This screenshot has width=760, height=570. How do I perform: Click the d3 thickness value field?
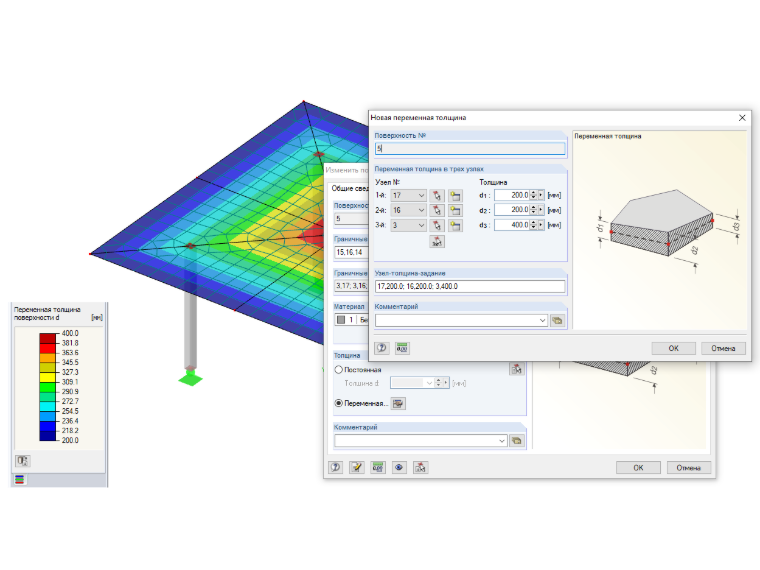coord(512,225)
